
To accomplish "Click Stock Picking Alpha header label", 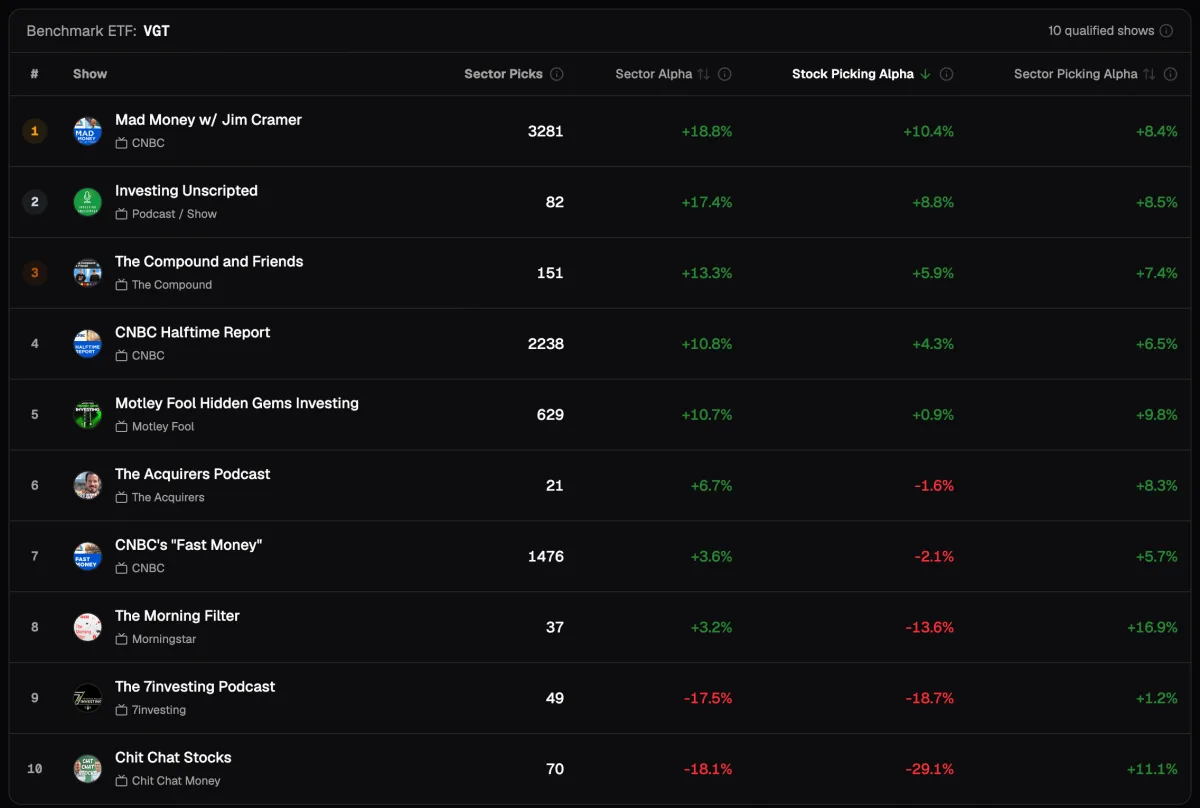I will point(853,74).
